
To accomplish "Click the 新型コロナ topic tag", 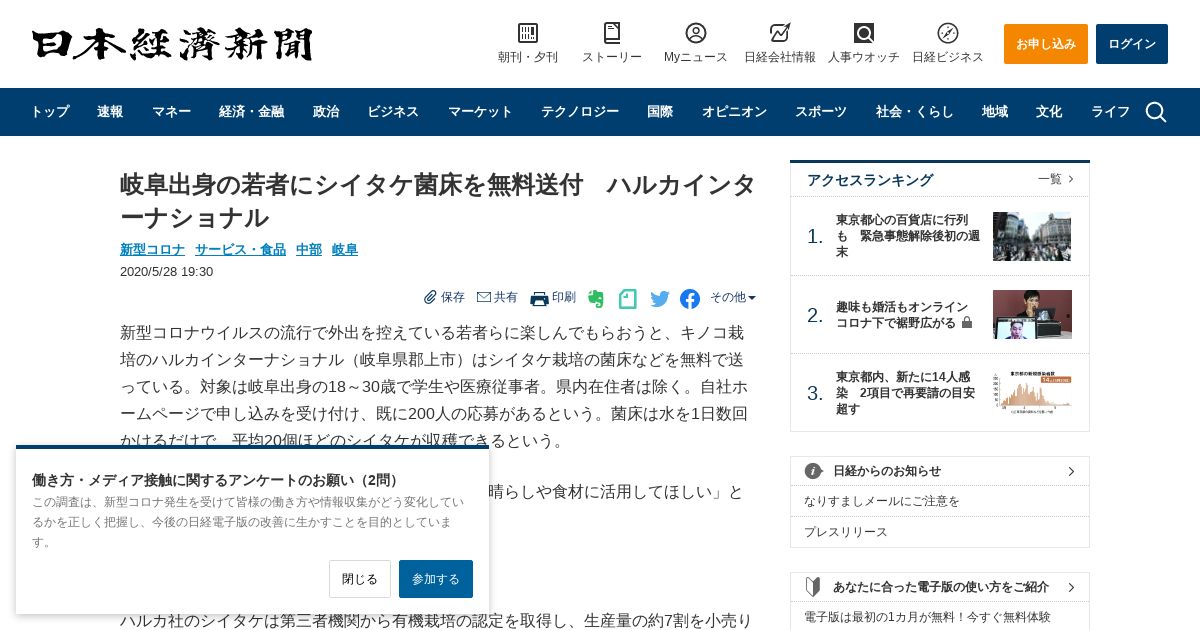I will 152,249.
